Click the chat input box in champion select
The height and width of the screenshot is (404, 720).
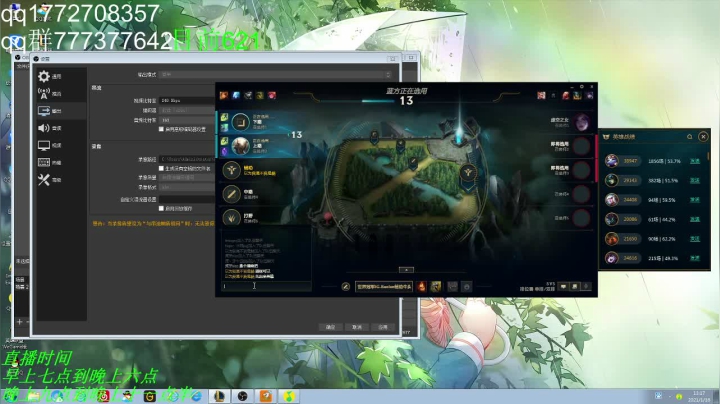coord(266,286)
